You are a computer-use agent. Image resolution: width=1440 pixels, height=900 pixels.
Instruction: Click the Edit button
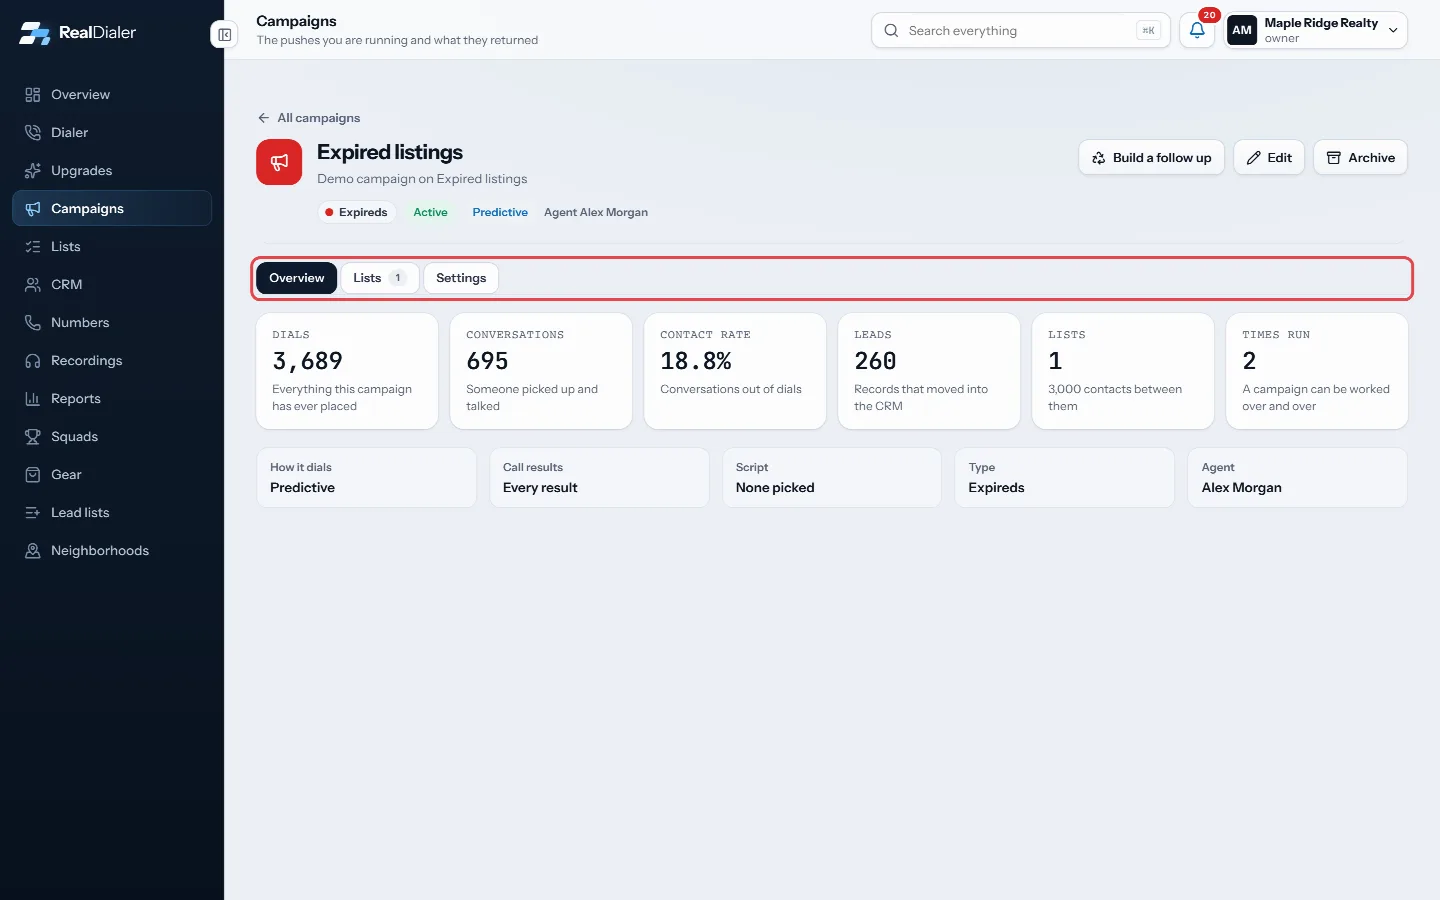click(x=1269, y=158)
